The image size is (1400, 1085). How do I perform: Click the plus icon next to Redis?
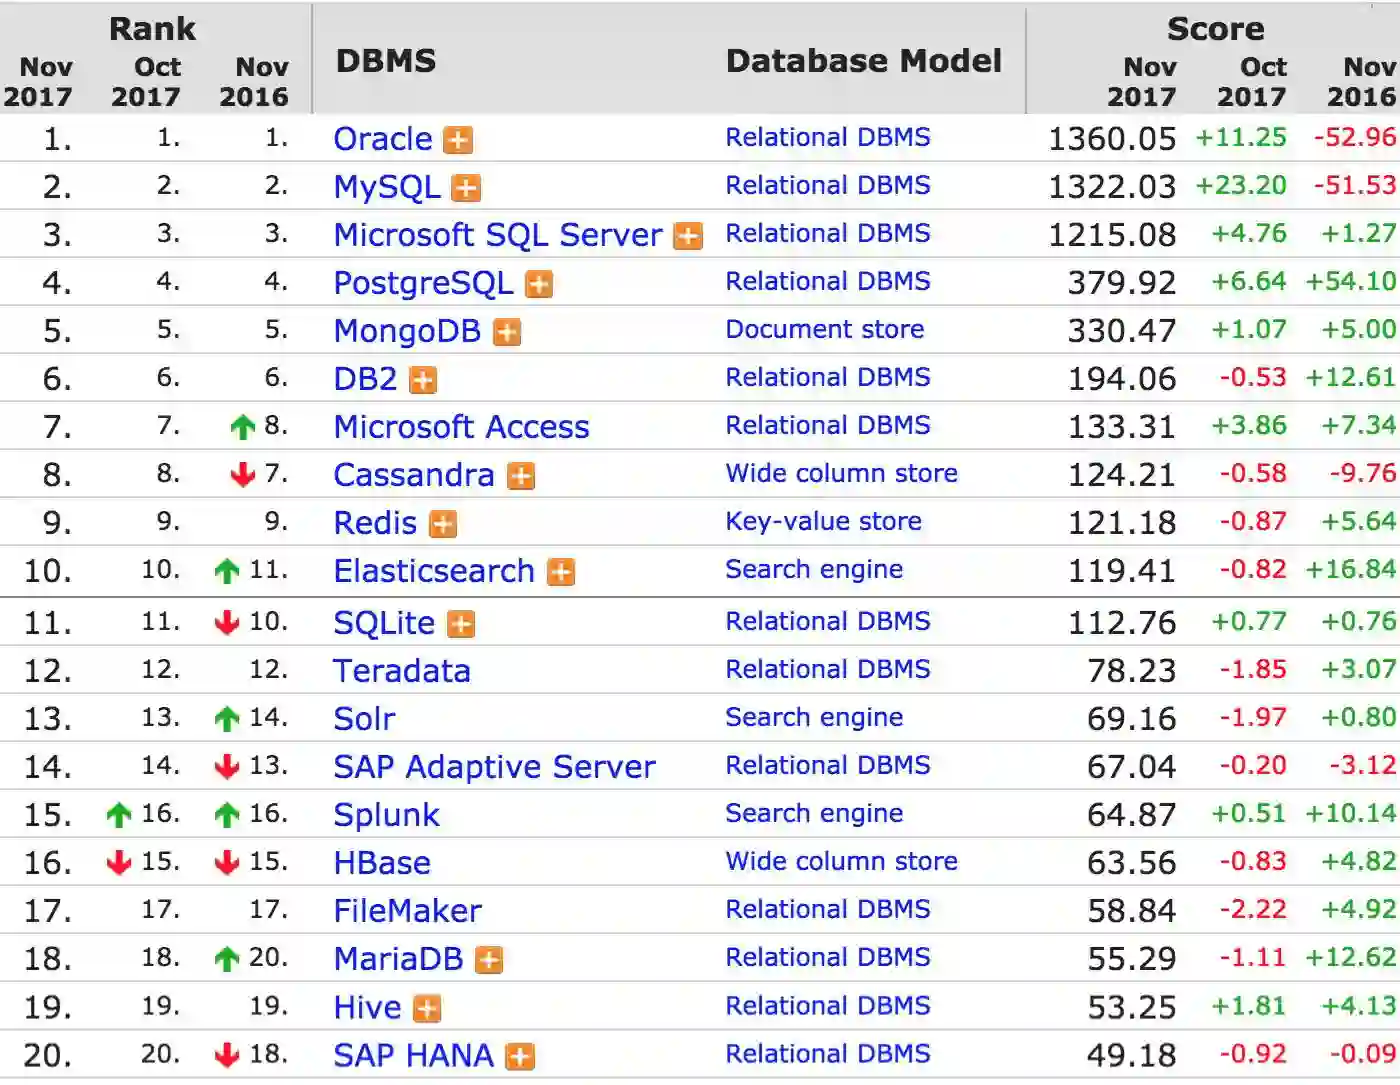pyautogui.click(x=442, y=524)
